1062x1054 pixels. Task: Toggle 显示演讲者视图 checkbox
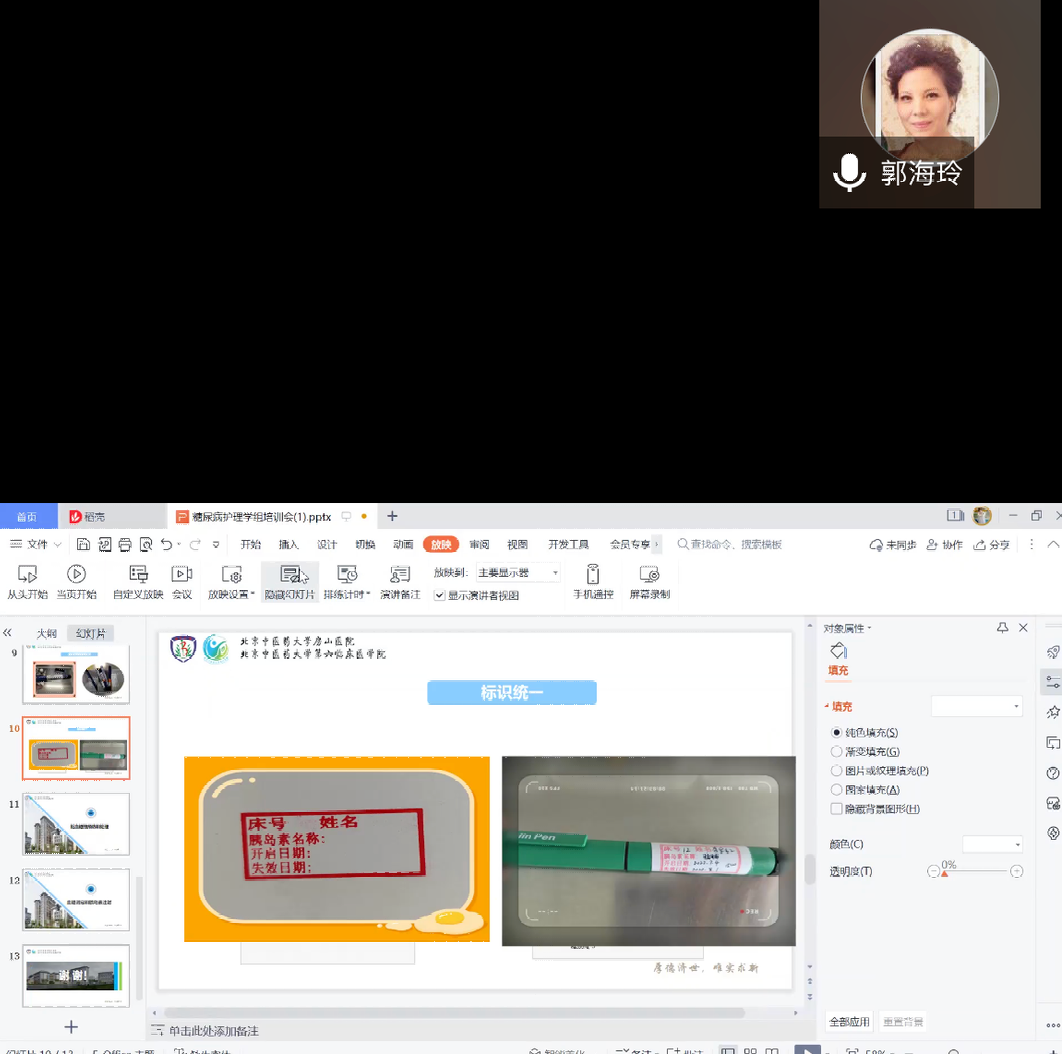tap(440, 595)
